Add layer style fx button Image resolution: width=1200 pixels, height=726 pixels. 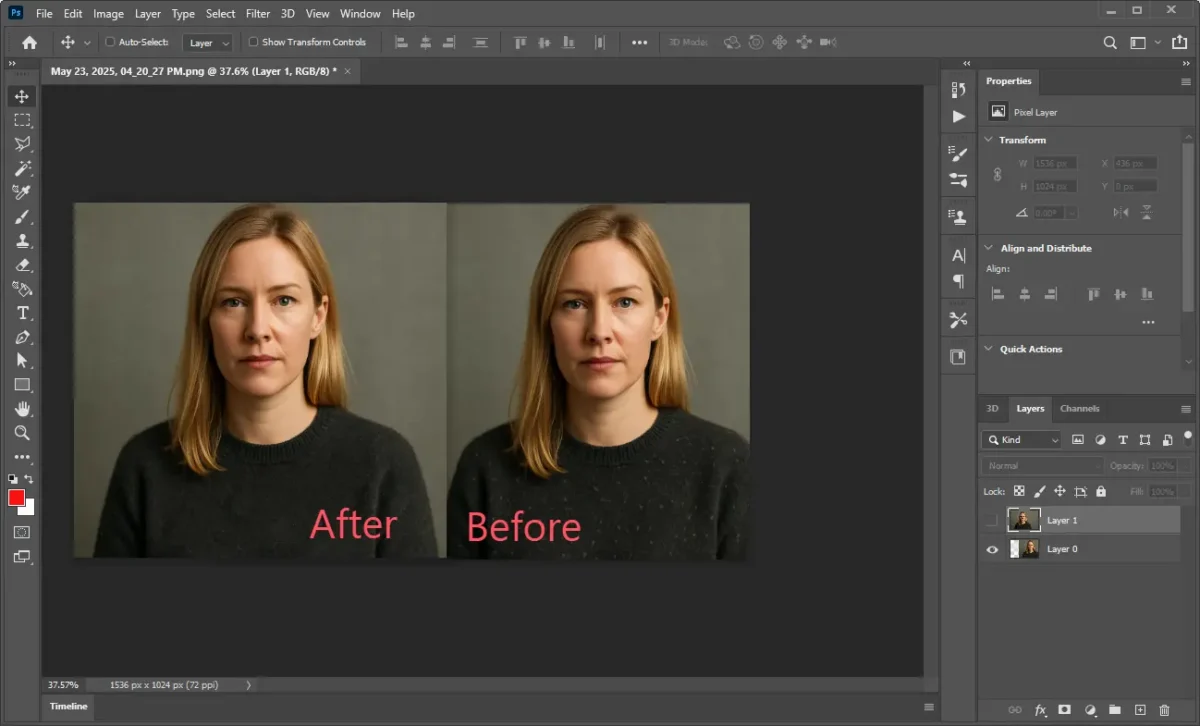coord(1040,710)
